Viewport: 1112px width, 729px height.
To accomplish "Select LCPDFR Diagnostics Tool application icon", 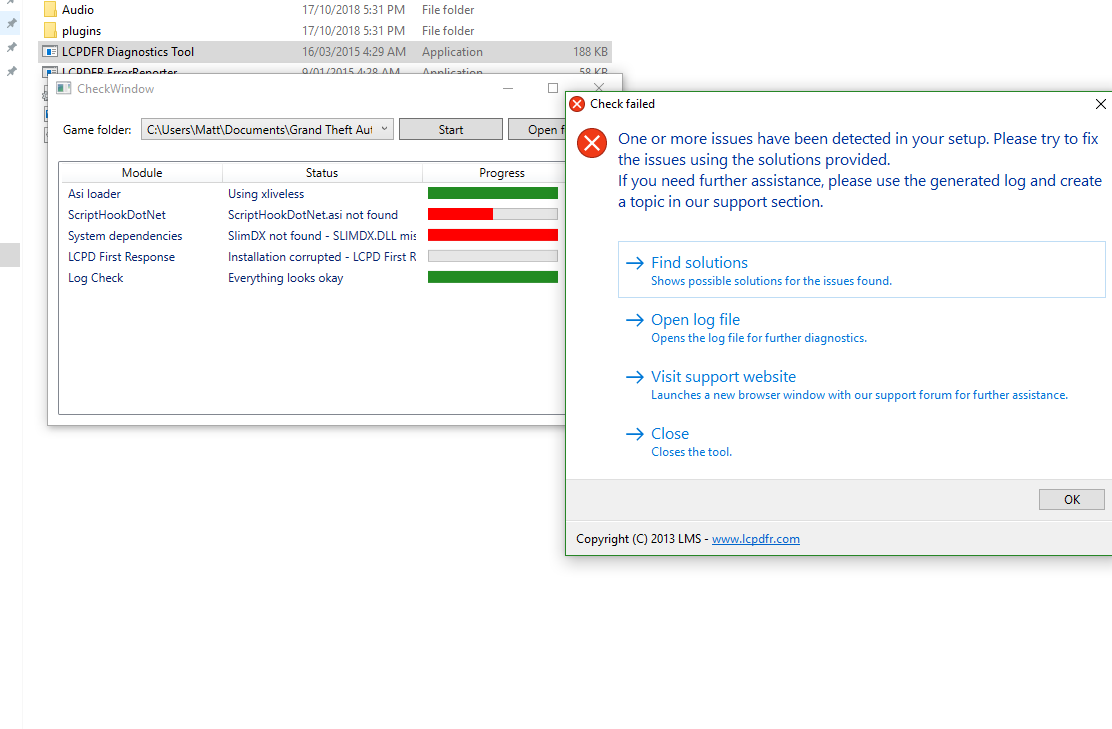I will pyautogui.click(x=50, y=52).
